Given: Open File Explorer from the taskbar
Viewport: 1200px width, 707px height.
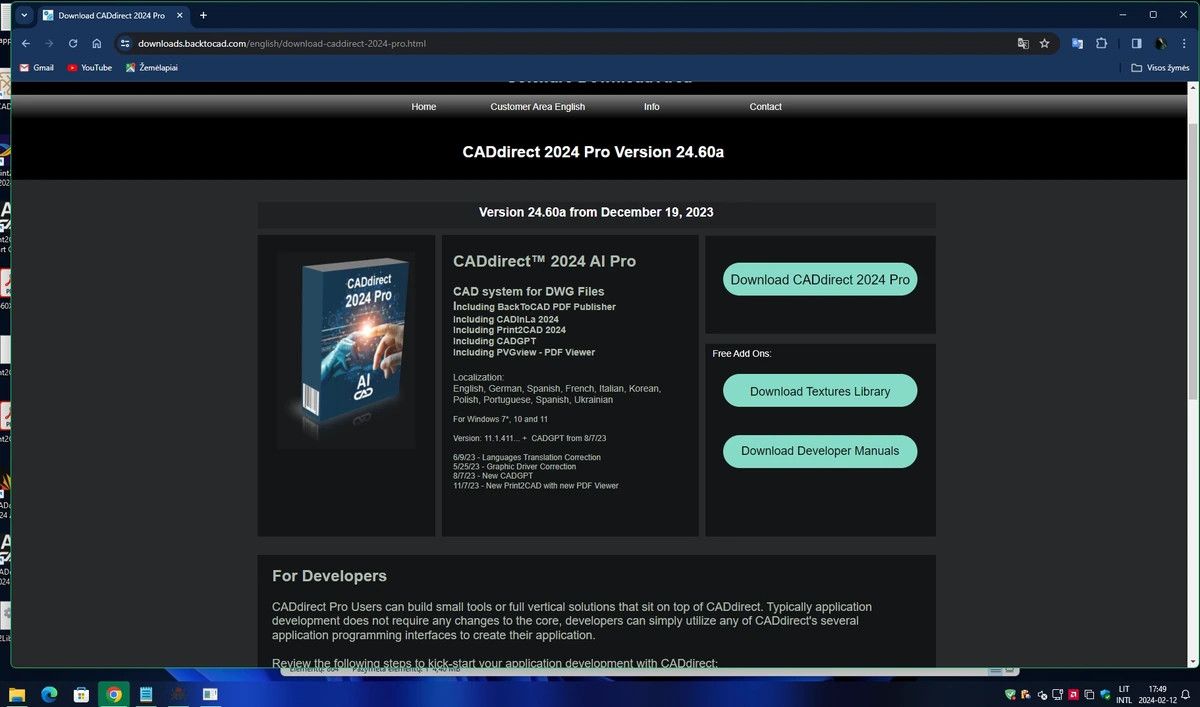Looking at the screenshot, I should [x=17, y=694].
